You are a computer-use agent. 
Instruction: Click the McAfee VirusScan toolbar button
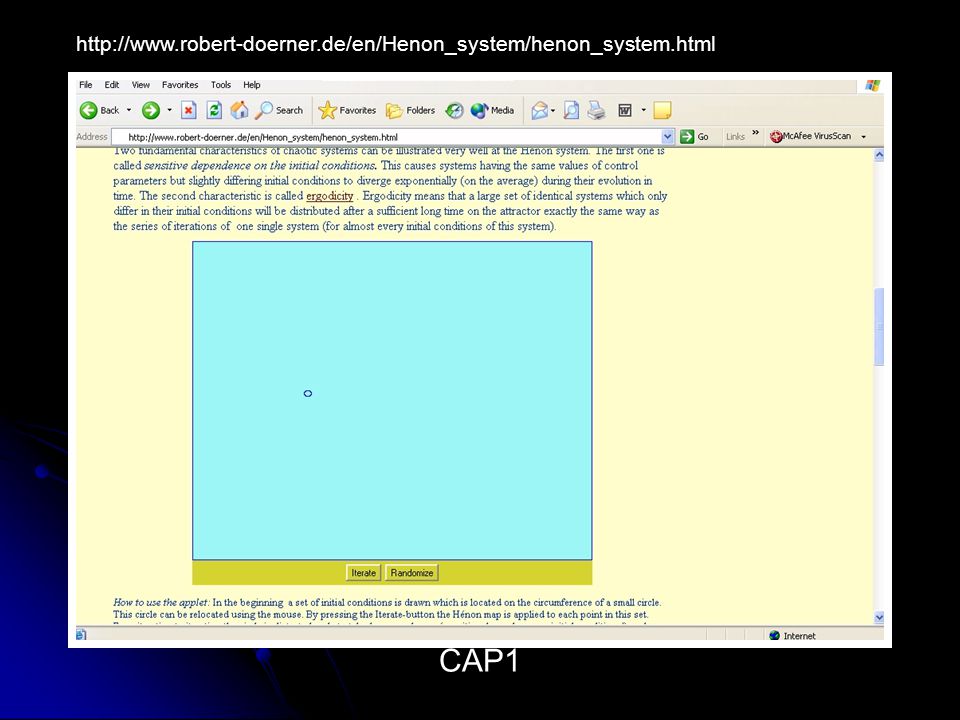(811, 136)
